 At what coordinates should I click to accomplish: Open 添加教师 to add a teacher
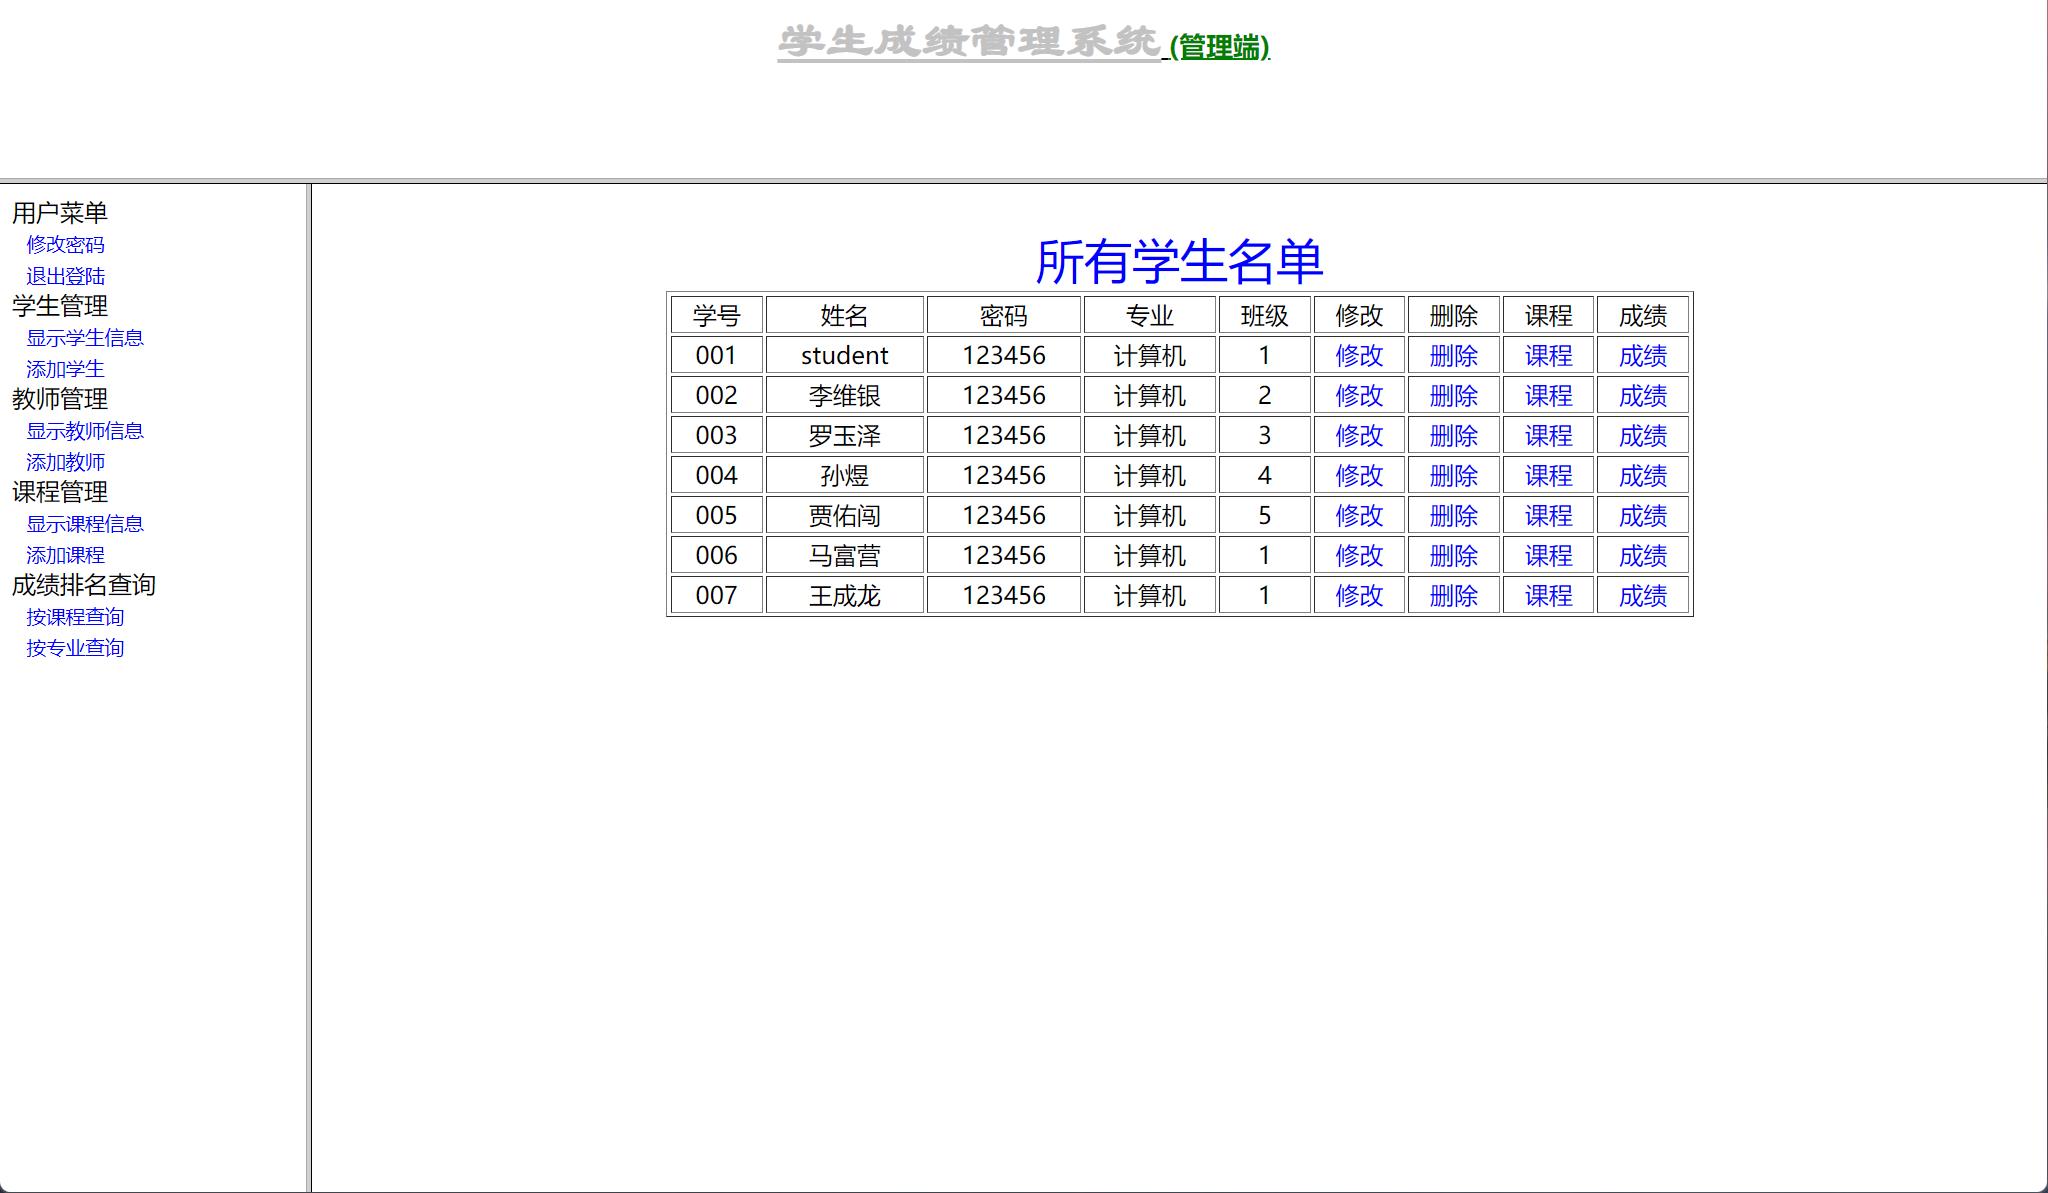pos(66,462)
